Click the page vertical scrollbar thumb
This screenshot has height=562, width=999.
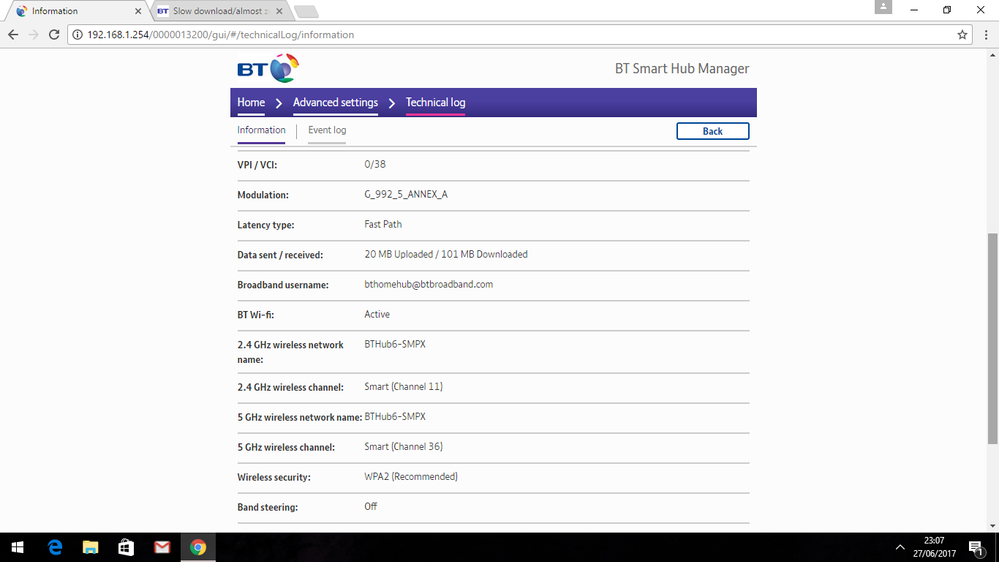click(x=992, y=338)
